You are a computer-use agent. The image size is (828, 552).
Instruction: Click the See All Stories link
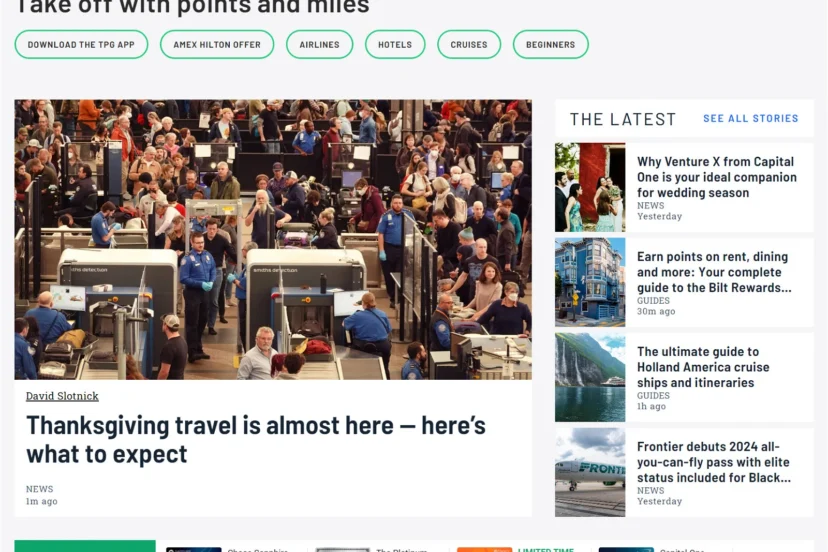(x=750, y=118)
